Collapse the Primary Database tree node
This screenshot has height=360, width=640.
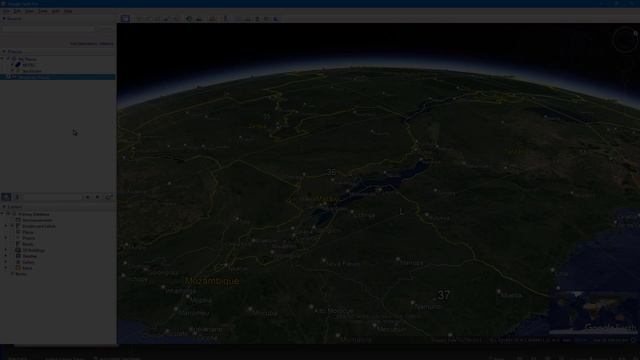click(3, 214)
